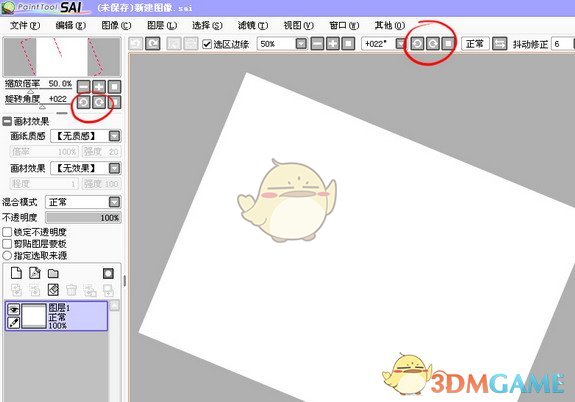Click the trash delete layer icon
575x402 pixels.
pos(72,290)
